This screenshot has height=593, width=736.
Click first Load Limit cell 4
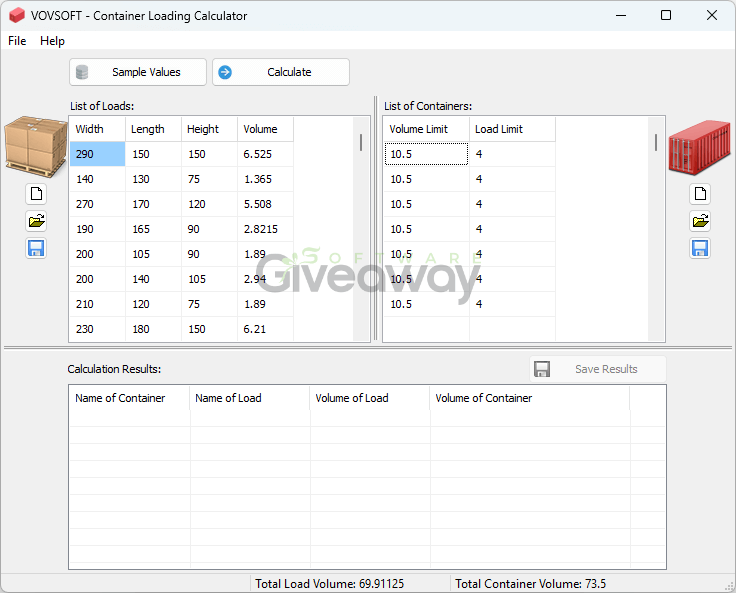[x=513, y=154]
